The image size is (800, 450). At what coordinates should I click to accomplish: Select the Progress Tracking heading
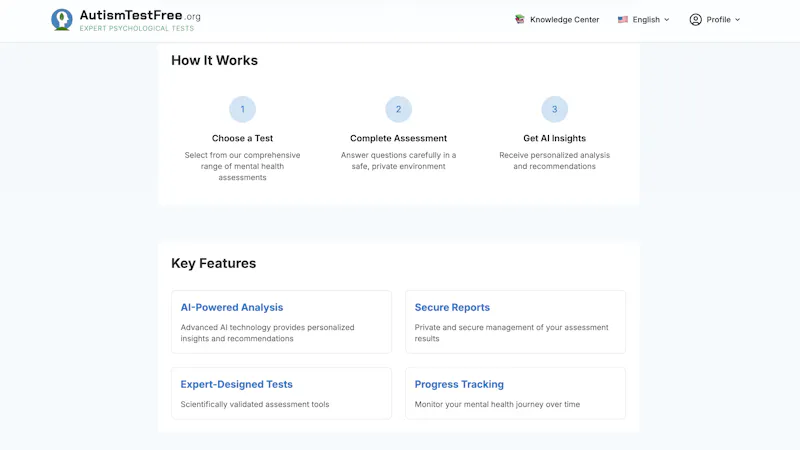pos(459,384)
